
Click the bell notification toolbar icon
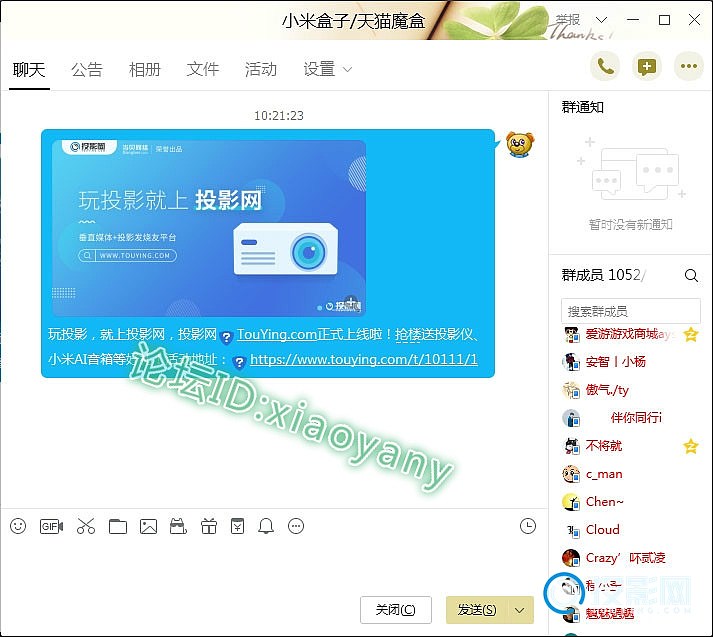pyautogui.click(x=266, y=527)
